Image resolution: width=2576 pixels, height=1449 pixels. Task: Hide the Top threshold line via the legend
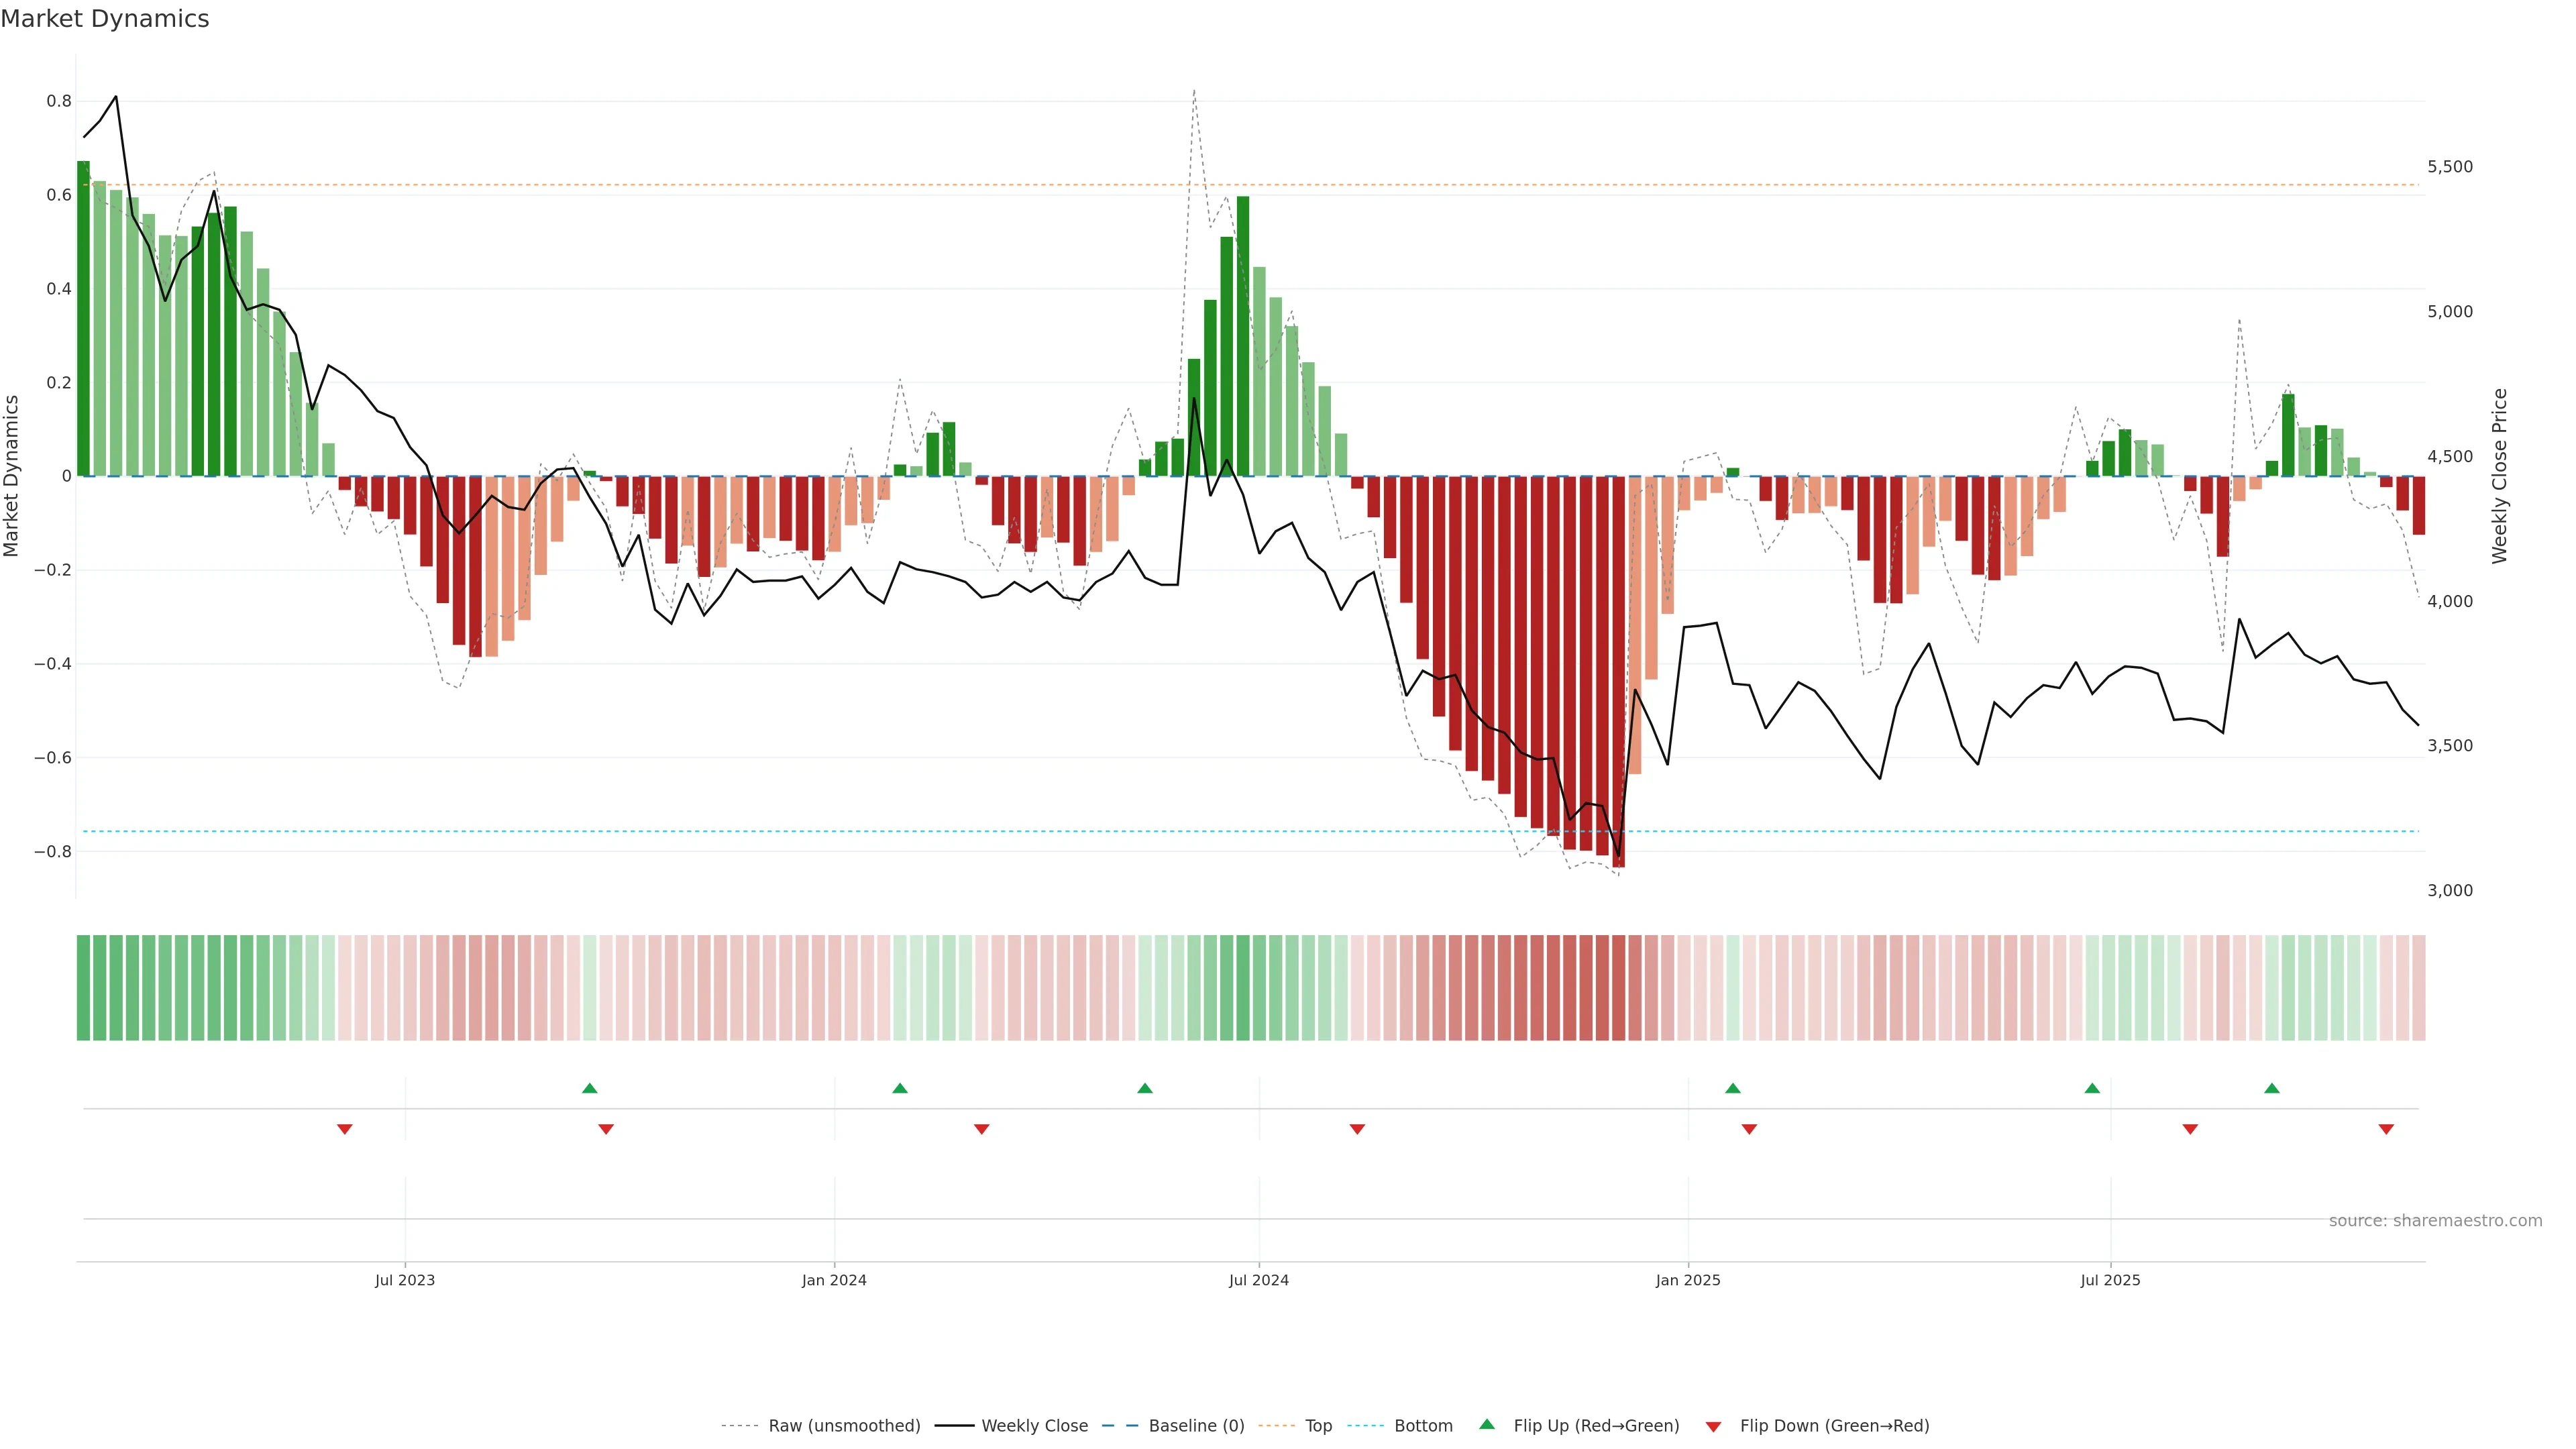click(x=1318, y=1426)
